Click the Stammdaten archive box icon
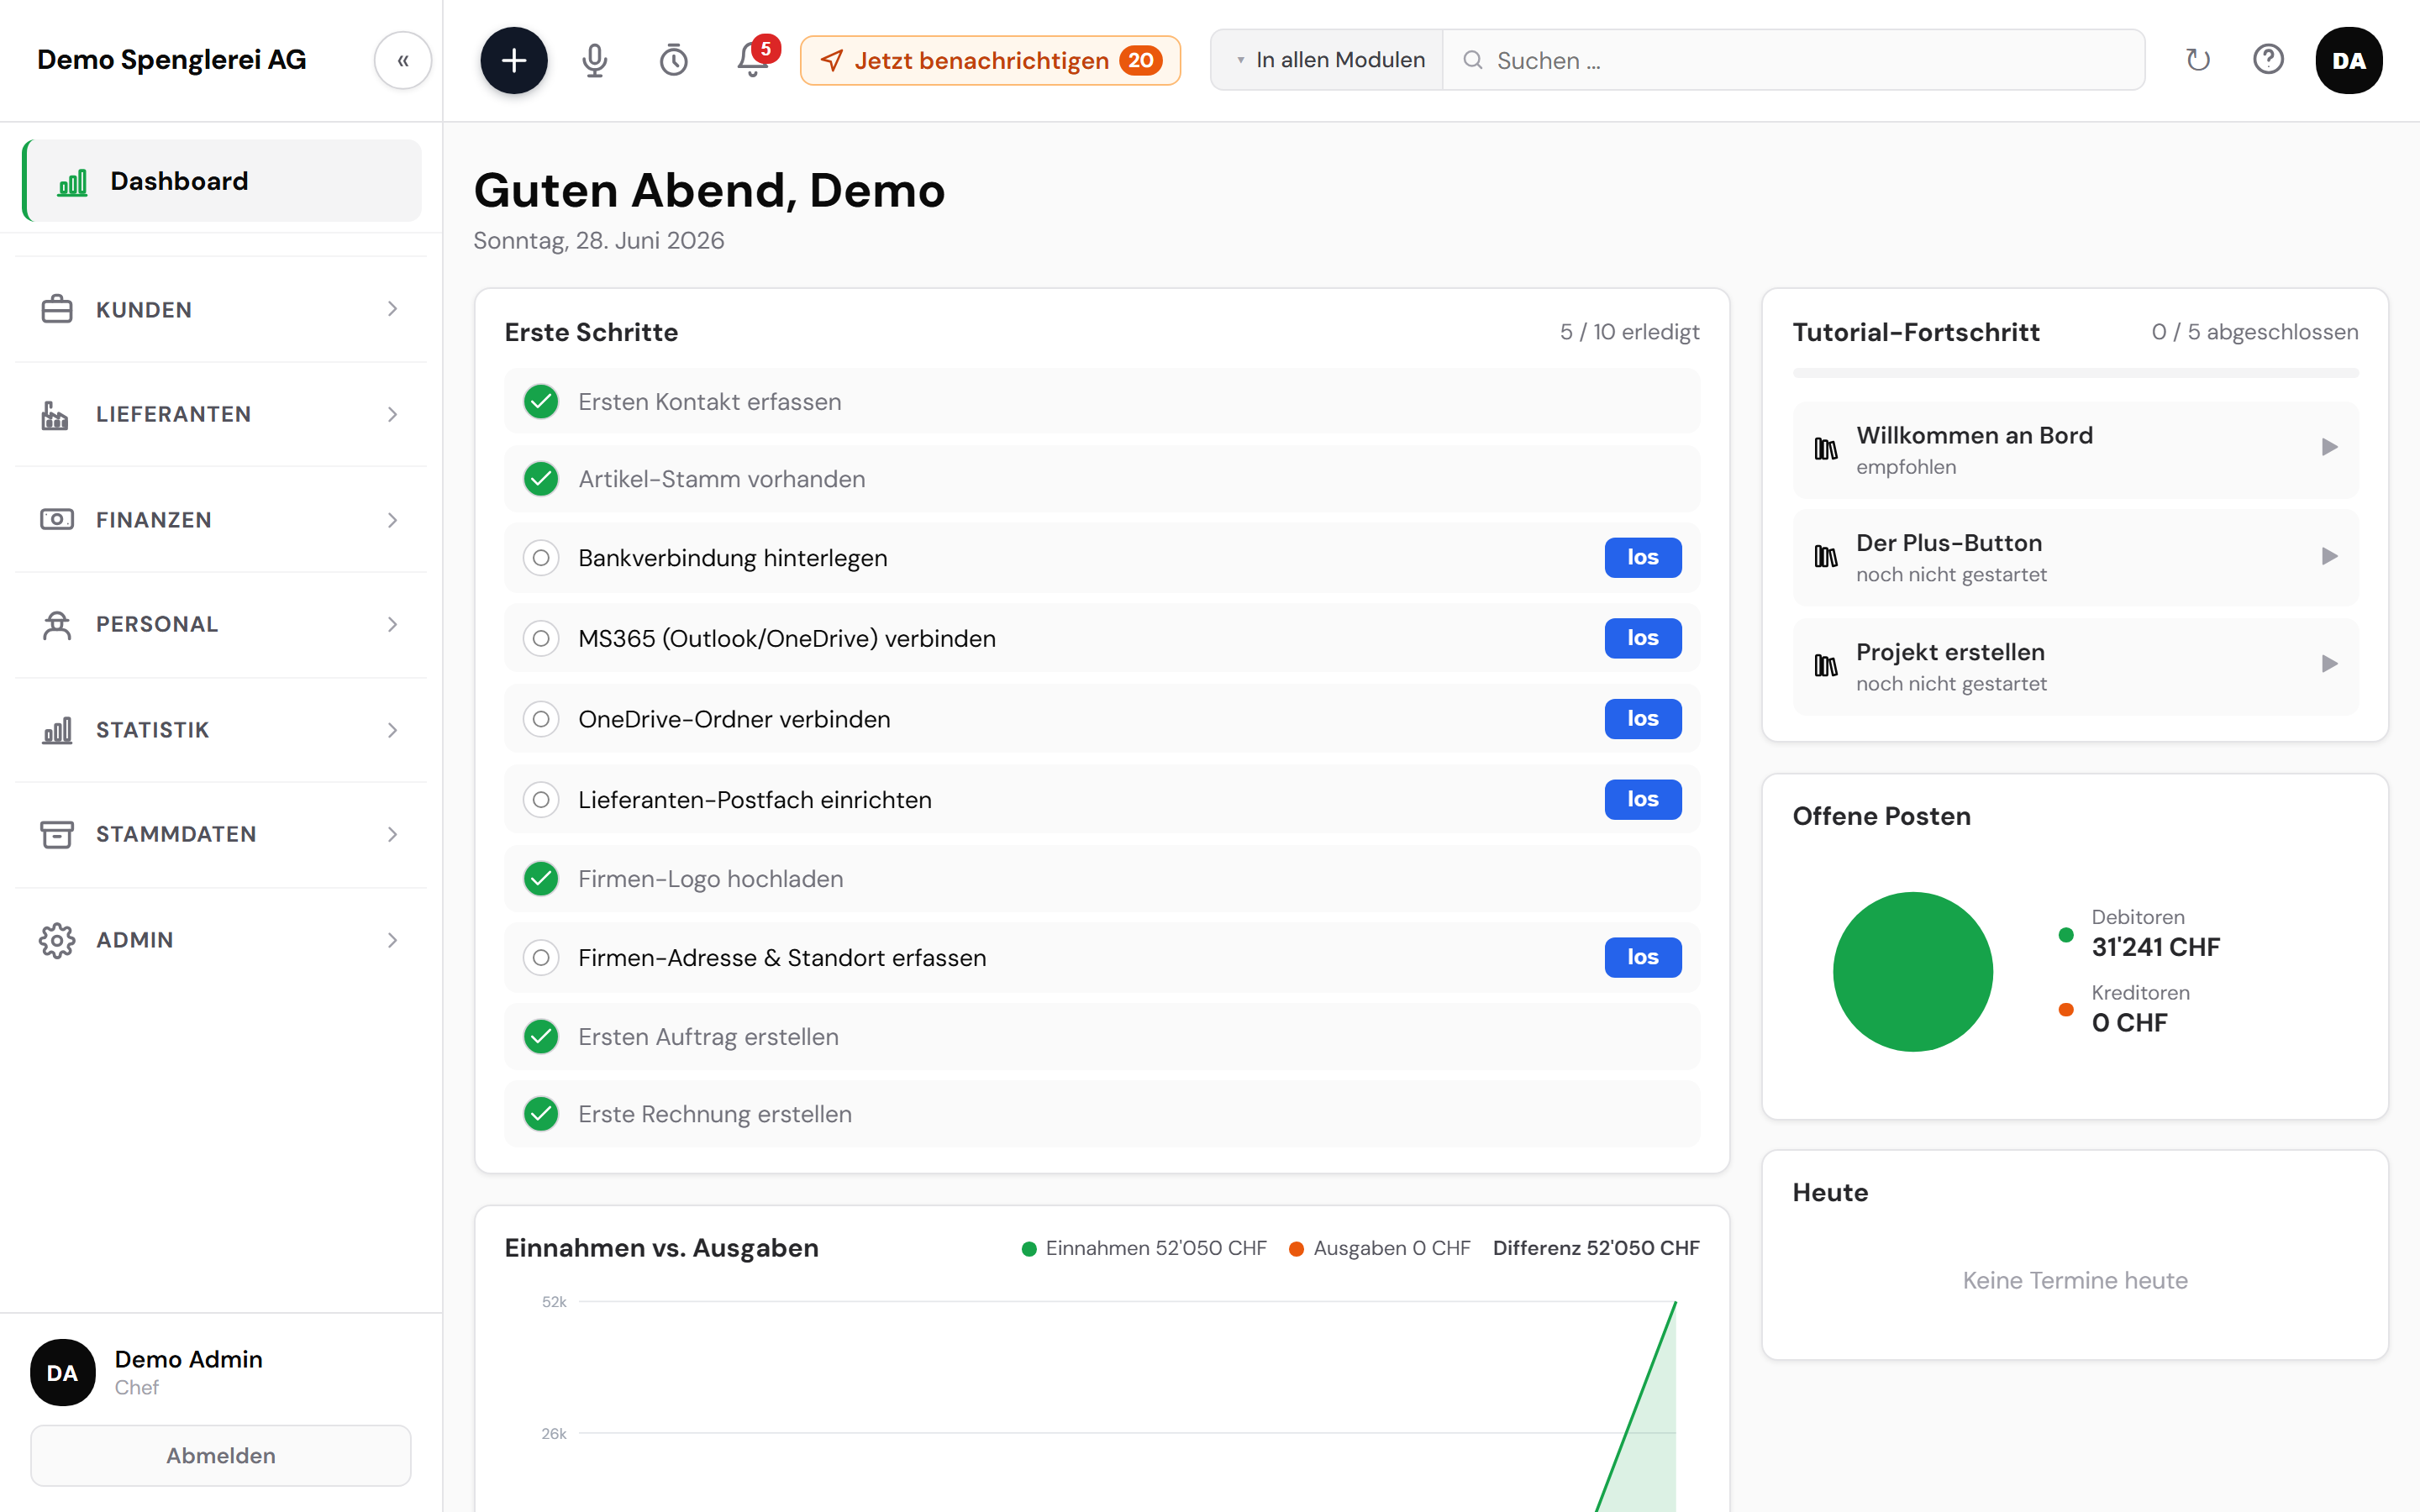 pos(57,834)
